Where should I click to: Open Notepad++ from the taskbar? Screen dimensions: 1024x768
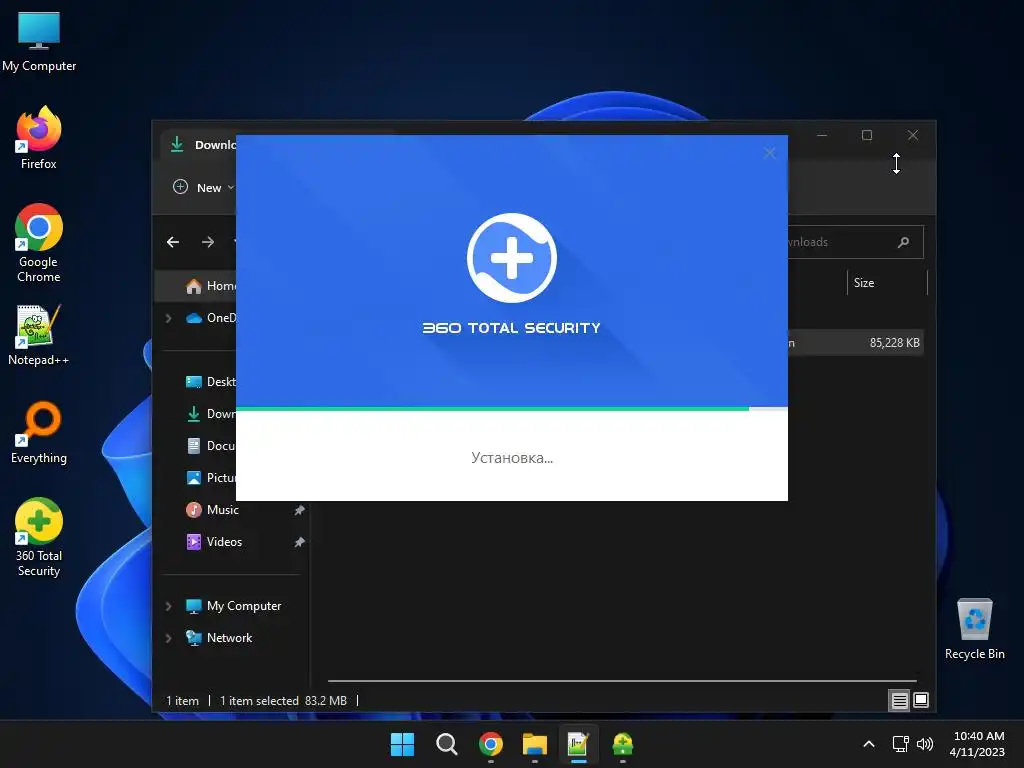tap(579, 744)
